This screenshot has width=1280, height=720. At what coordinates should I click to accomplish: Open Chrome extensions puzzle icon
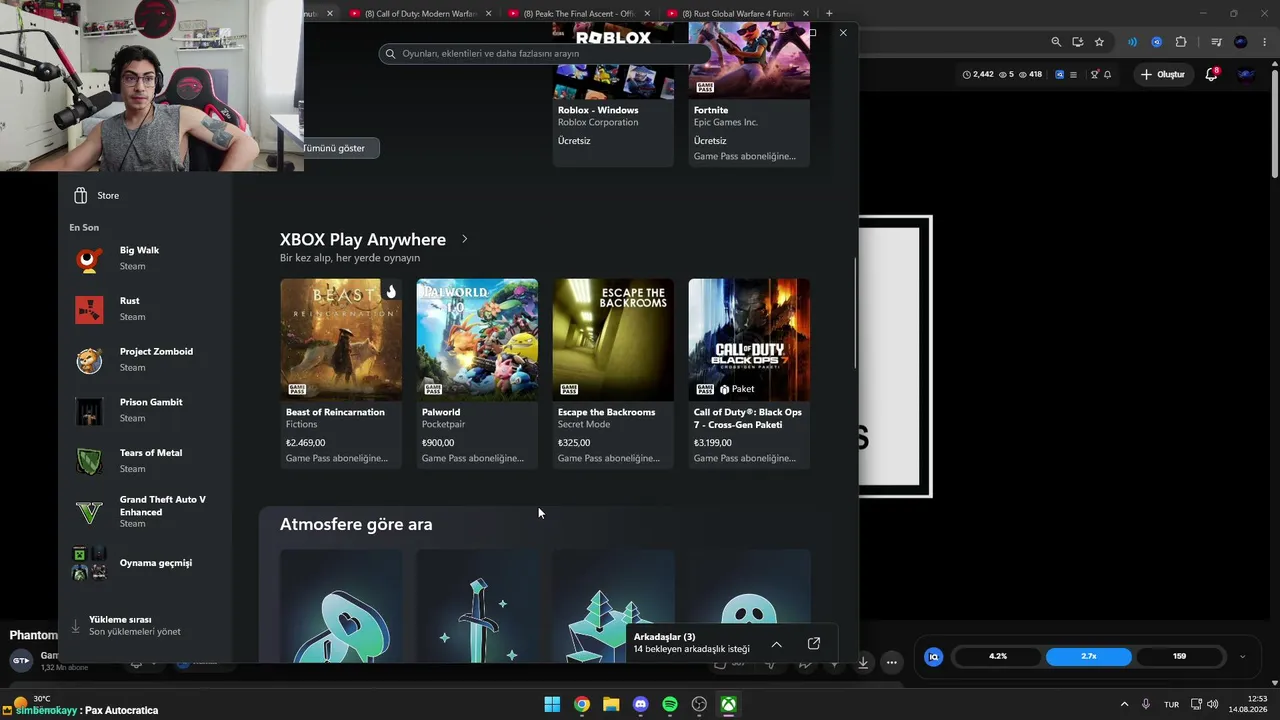(x=1181, y=42)
